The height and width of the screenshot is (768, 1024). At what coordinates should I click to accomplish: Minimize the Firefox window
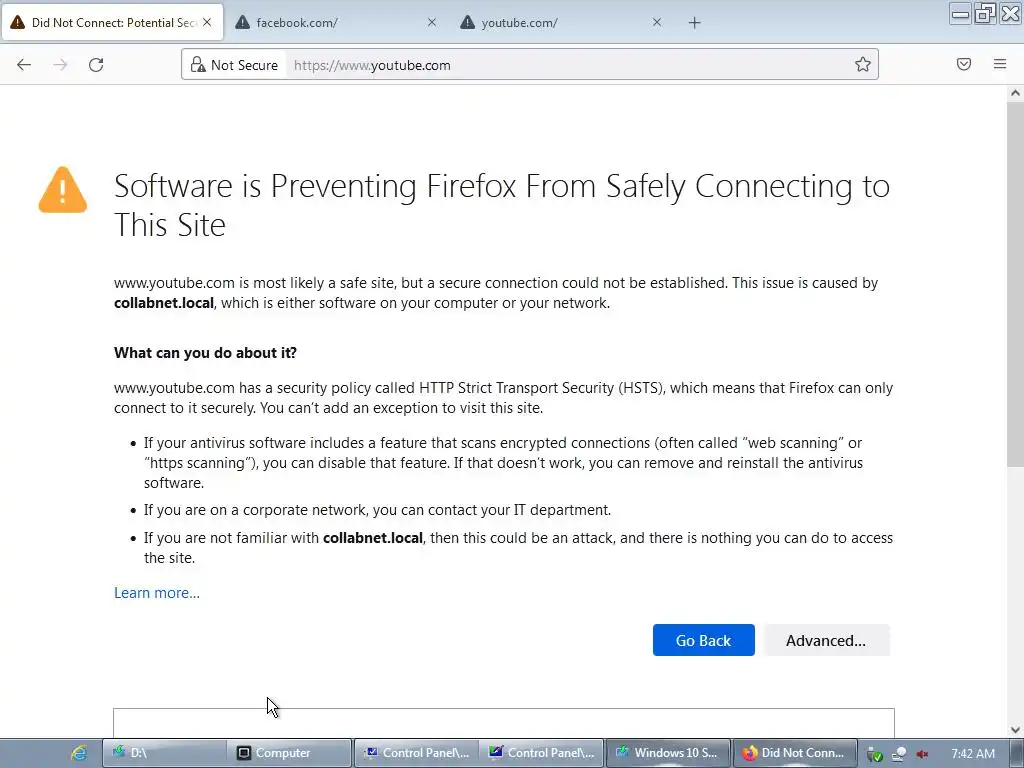tap(960, 14)
